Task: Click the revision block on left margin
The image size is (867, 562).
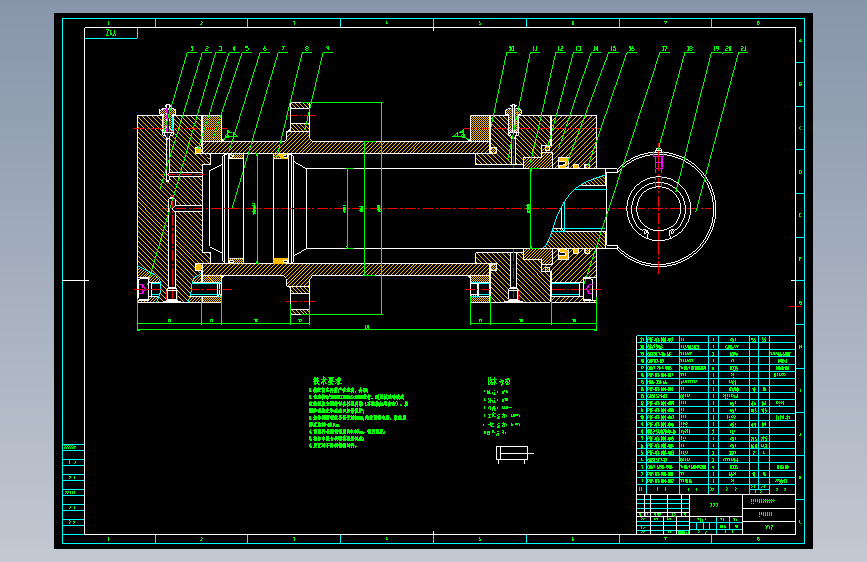Action: pos(74,489)
